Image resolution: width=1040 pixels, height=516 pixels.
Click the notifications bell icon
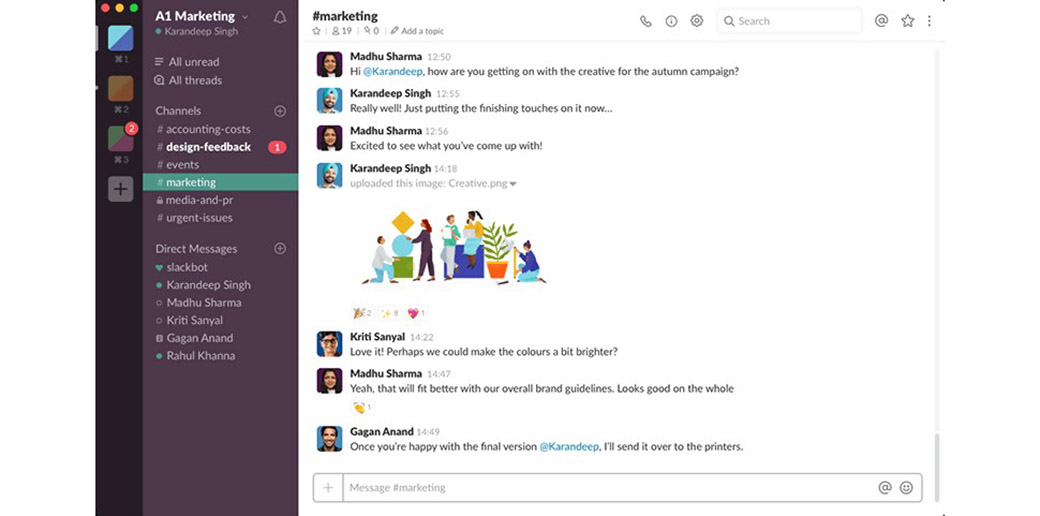pyautogui.click(x=280, y=17)
